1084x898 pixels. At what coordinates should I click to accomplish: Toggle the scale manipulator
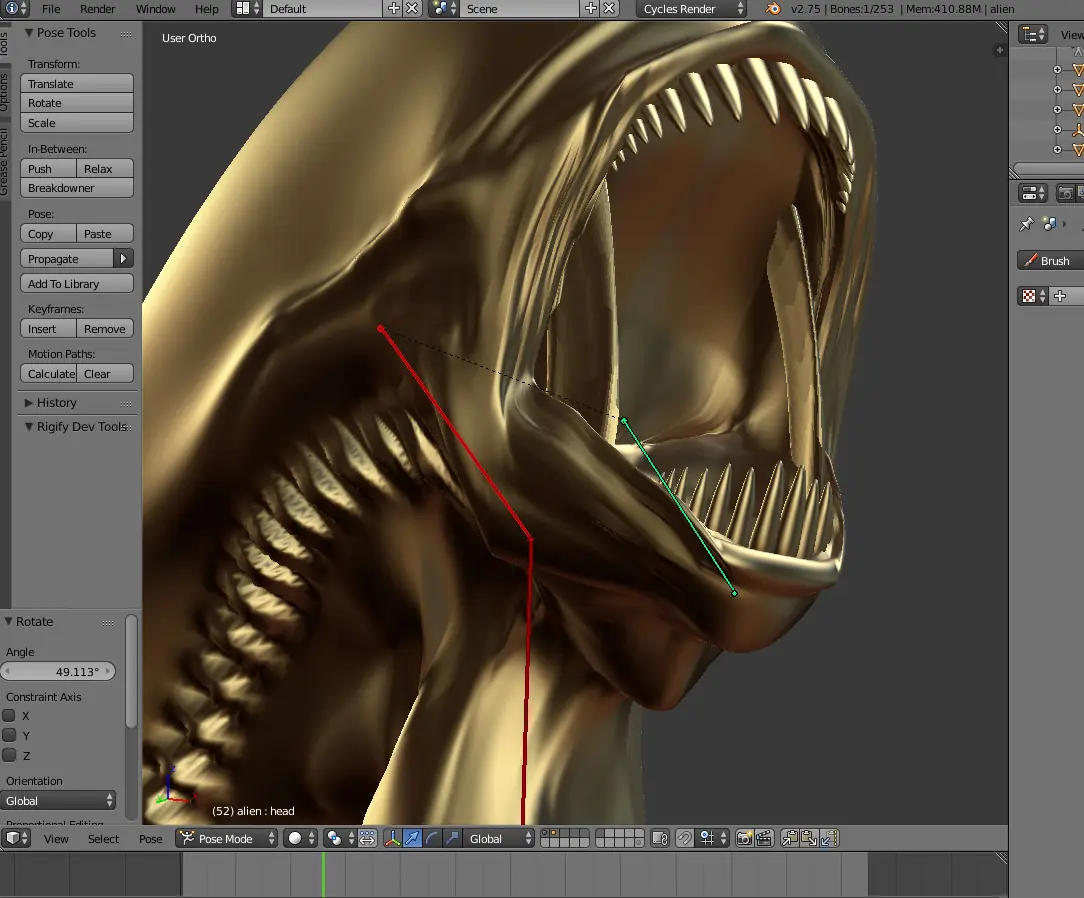pos(452,839)
